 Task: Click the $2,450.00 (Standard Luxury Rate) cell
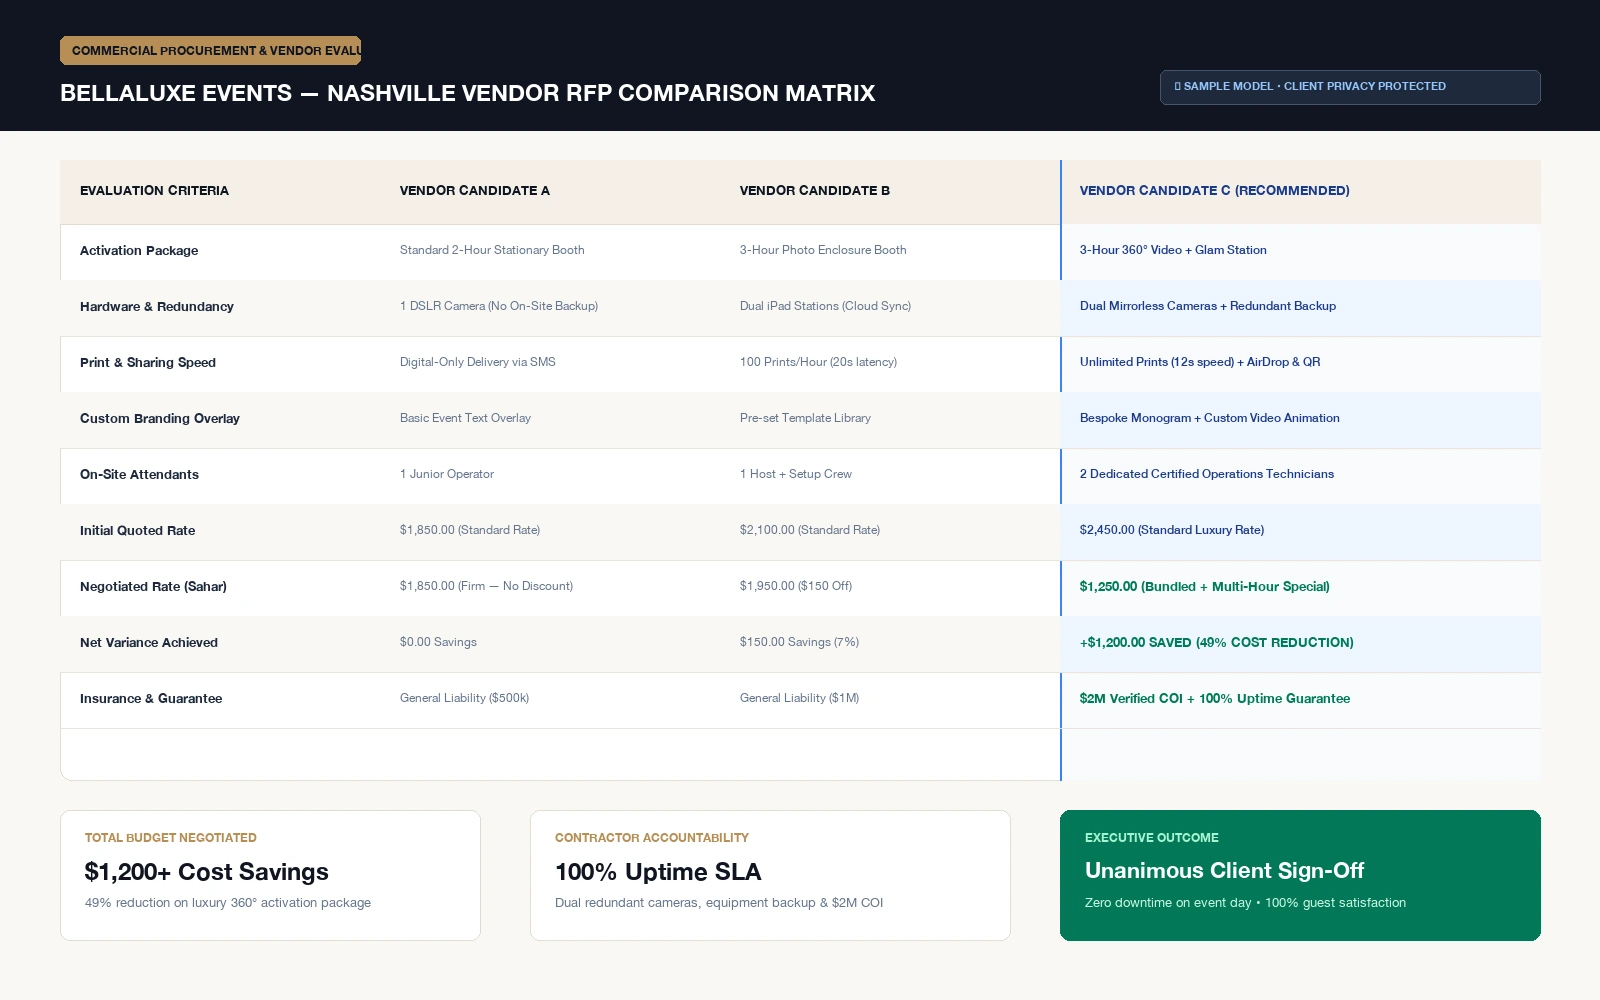coord(1172,530)
